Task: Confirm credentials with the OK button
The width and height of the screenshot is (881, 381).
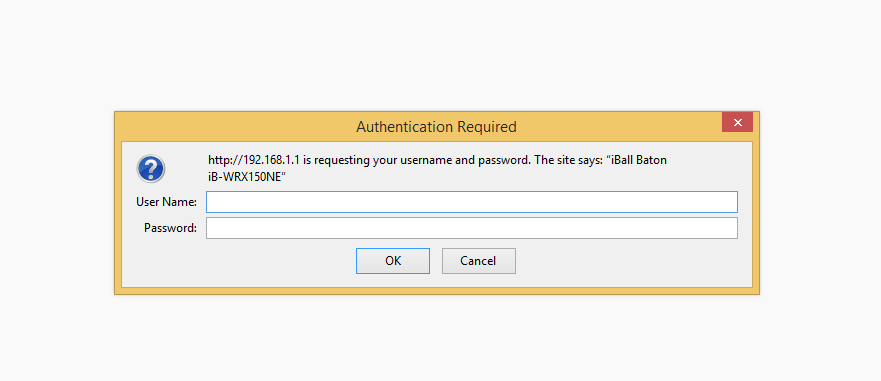Action: click(393, 261)
